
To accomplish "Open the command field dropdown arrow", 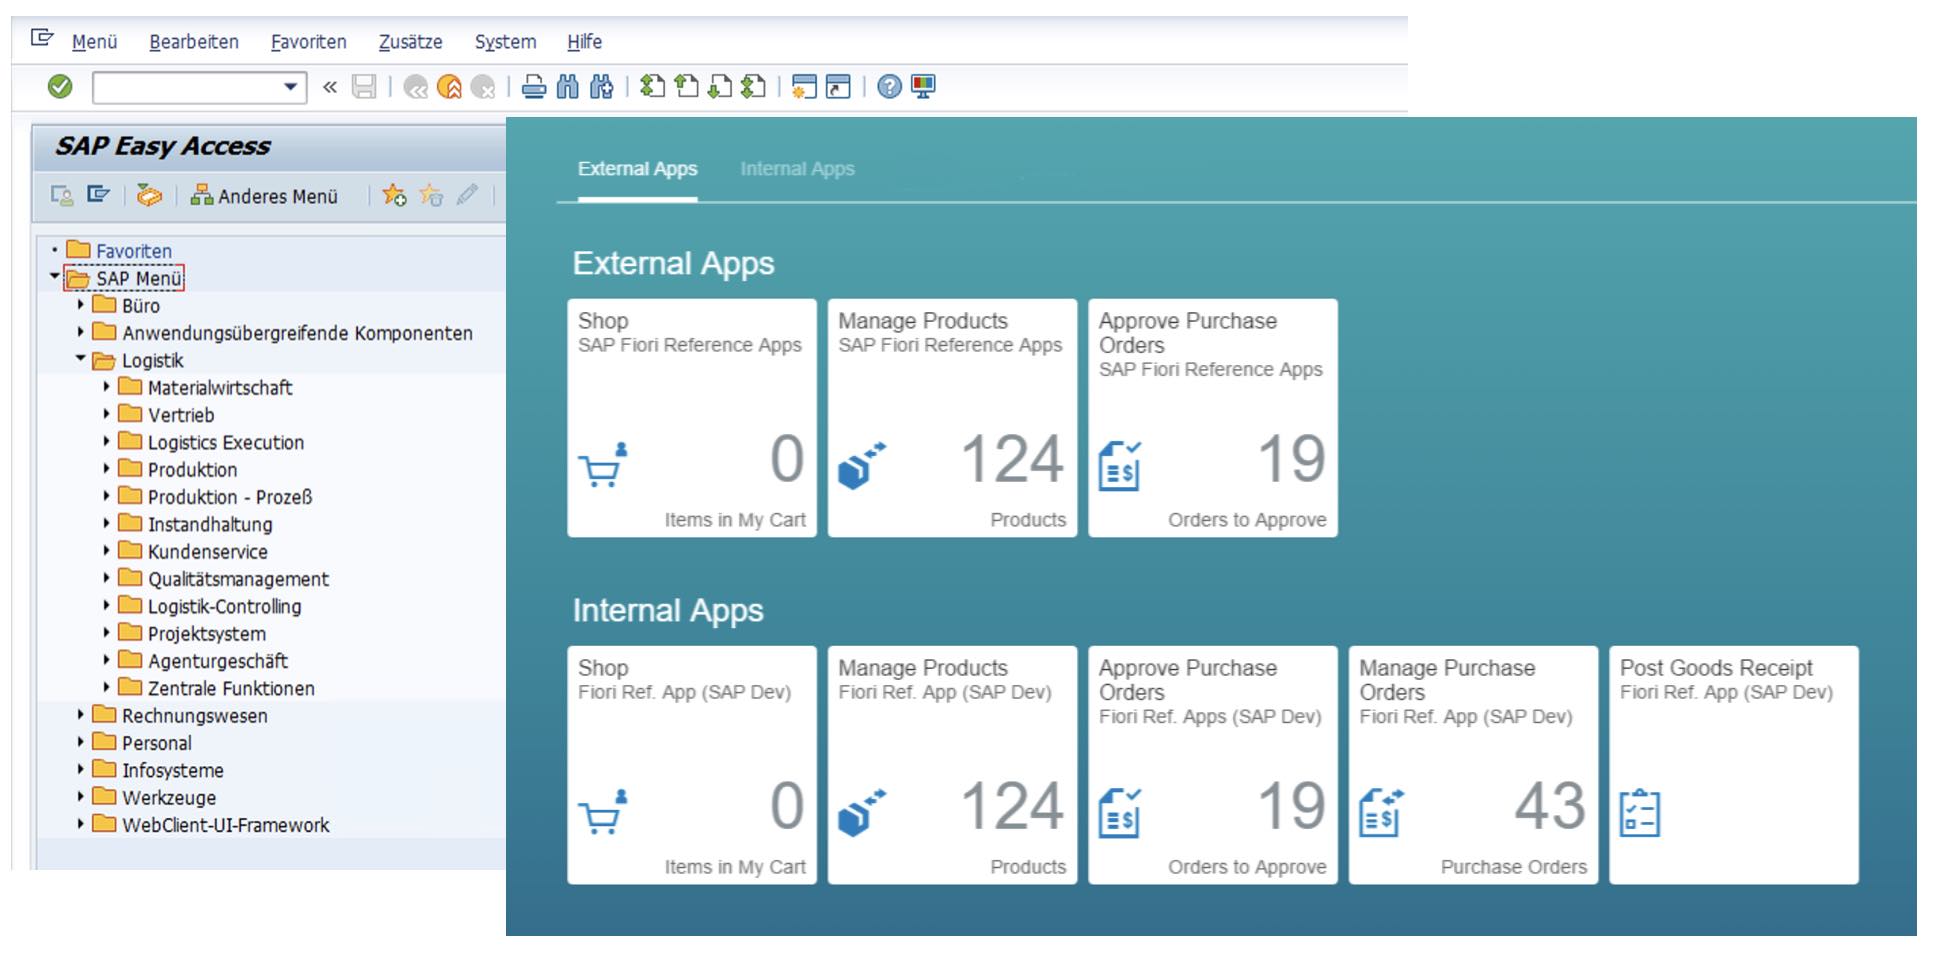I will click(x=290, y=87).
